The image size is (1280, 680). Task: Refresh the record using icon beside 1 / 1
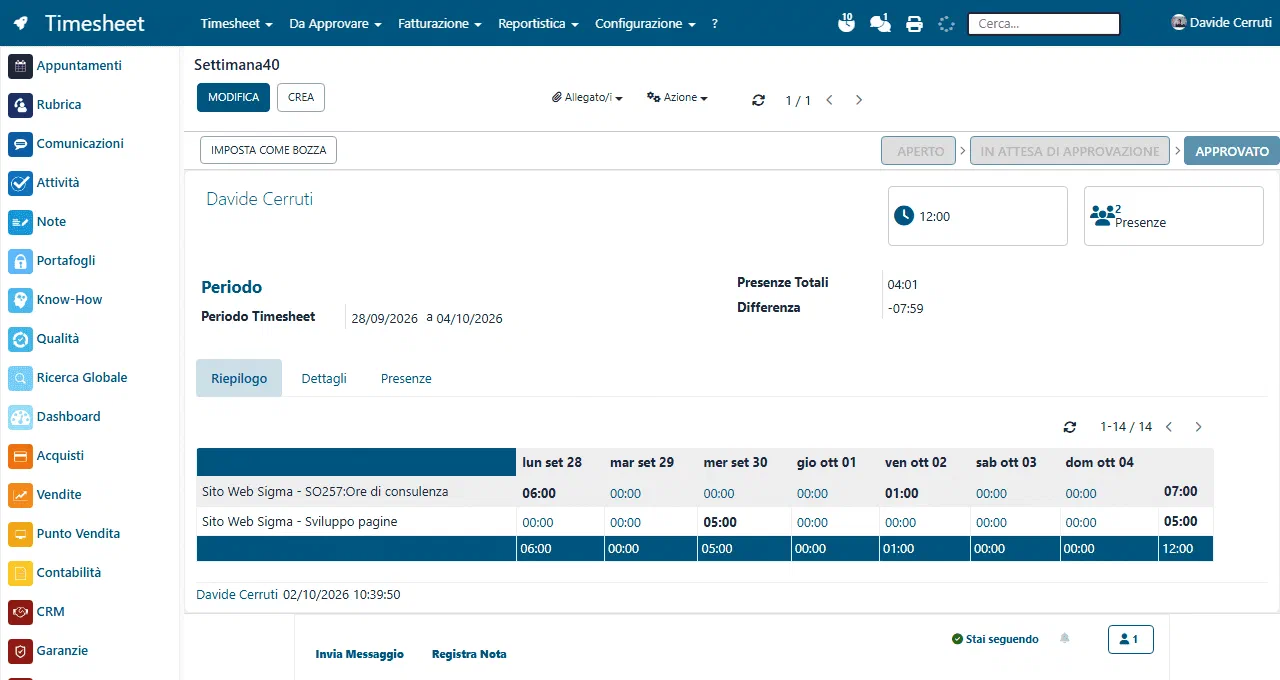point(758,100)
